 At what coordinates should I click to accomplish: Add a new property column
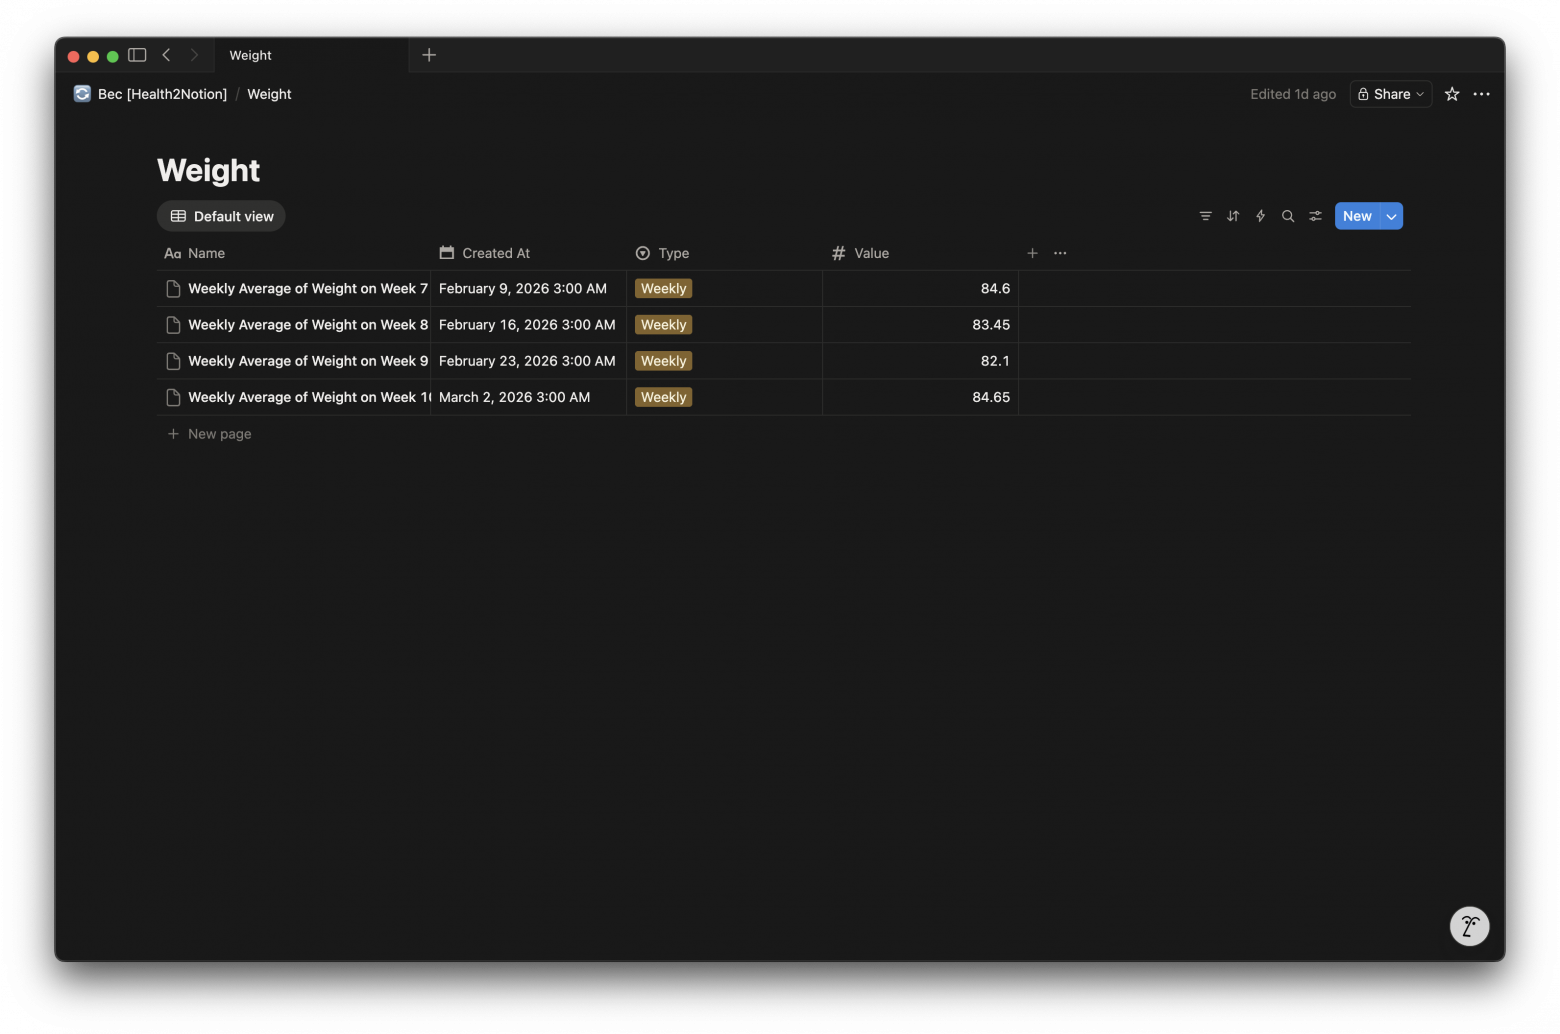tap(1032, 253)
